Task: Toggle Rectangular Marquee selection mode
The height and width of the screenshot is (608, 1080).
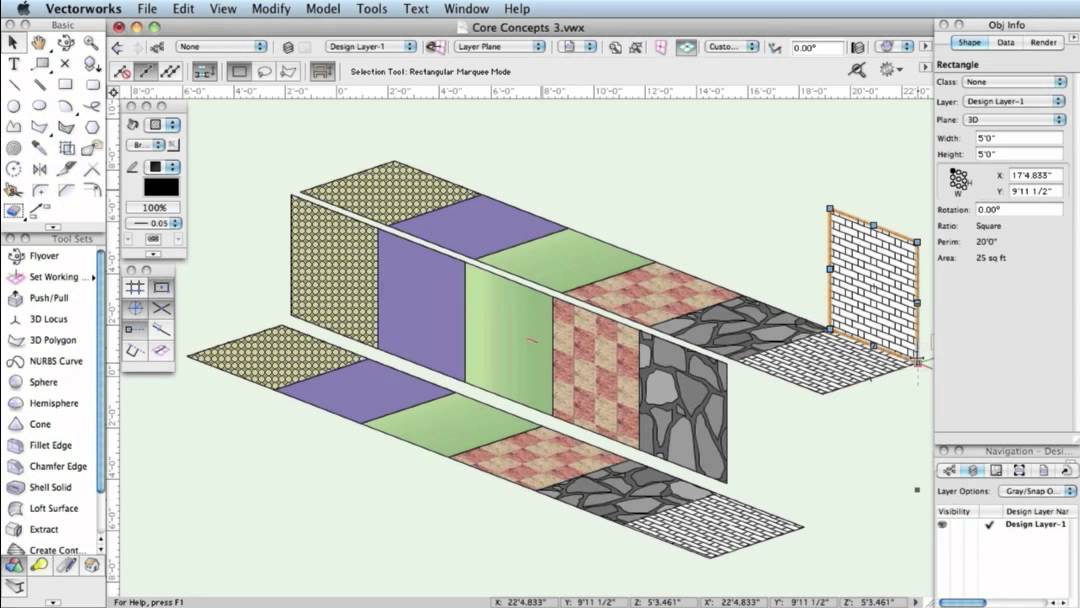Action: pos(239,71)
